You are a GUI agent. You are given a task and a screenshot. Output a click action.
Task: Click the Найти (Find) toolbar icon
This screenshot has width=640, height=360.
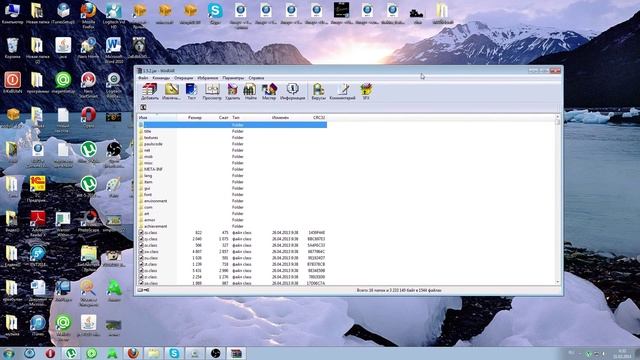click(x=250, y=91)
